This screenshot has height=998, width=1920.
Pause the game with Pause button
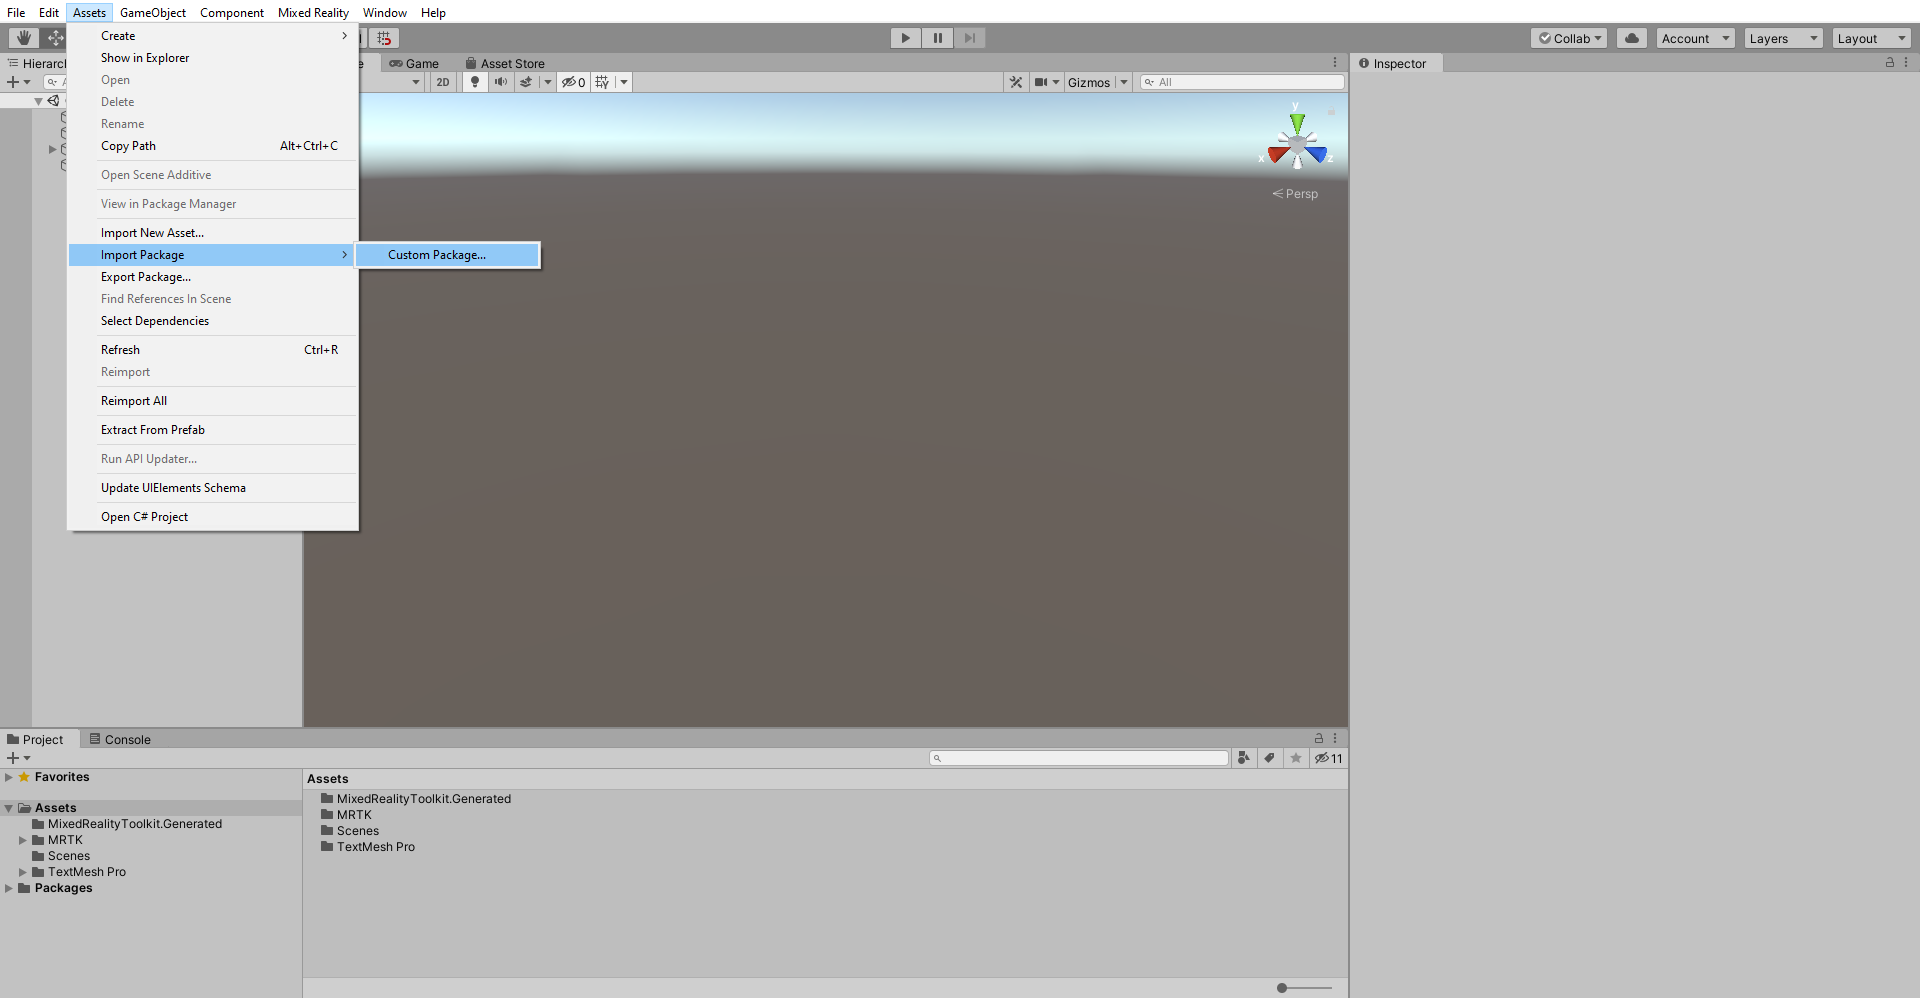pyautogui.click(x=937, y=38)
